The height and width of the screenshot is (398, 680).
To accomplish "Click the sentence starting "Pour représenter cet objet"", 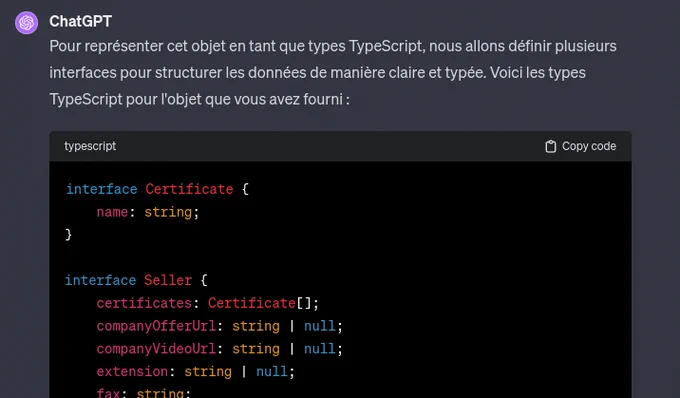I will (x=333, y=46).
